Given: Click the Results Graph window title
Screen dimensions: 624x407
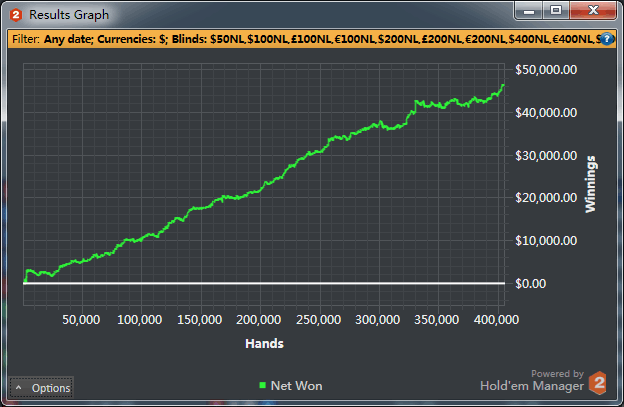Looking at the screenshot, I should coord(69,14).
